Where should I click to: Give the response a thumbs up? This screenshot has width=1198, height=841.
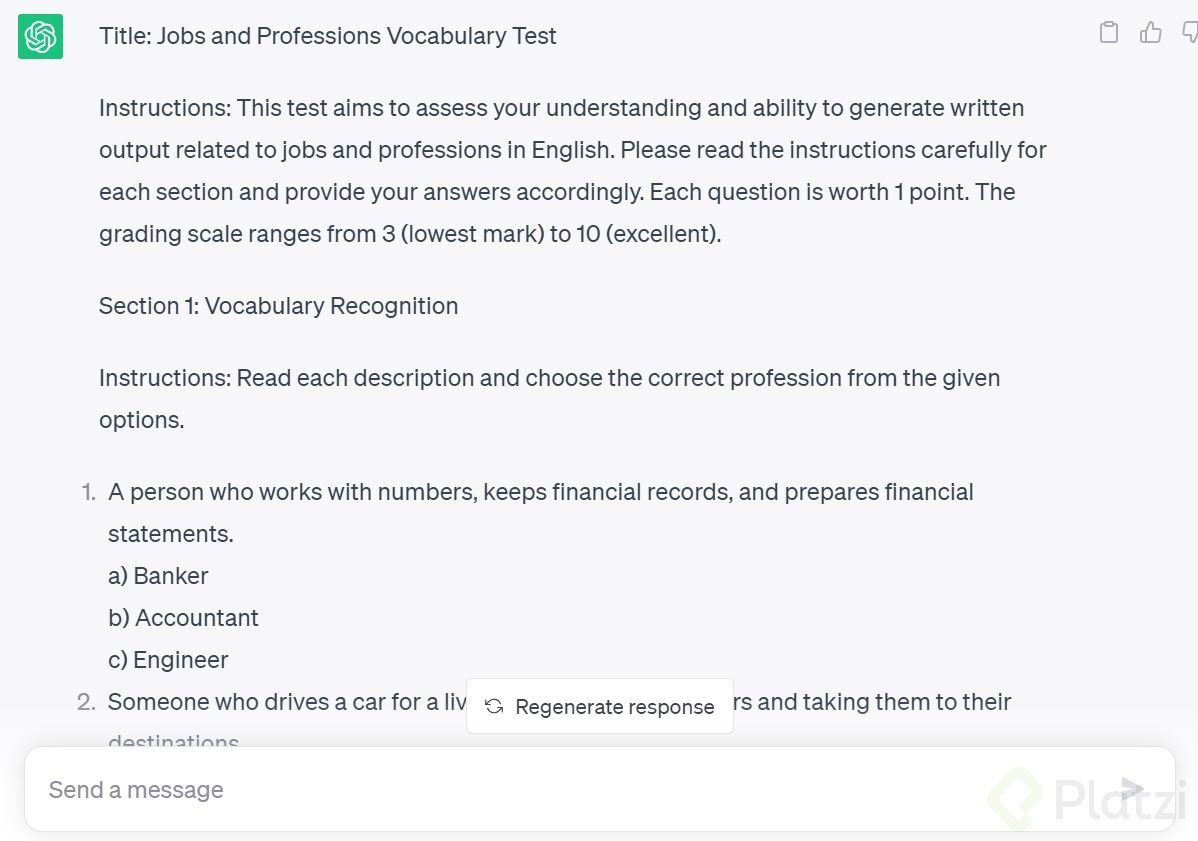click(x=1150, y=32)
